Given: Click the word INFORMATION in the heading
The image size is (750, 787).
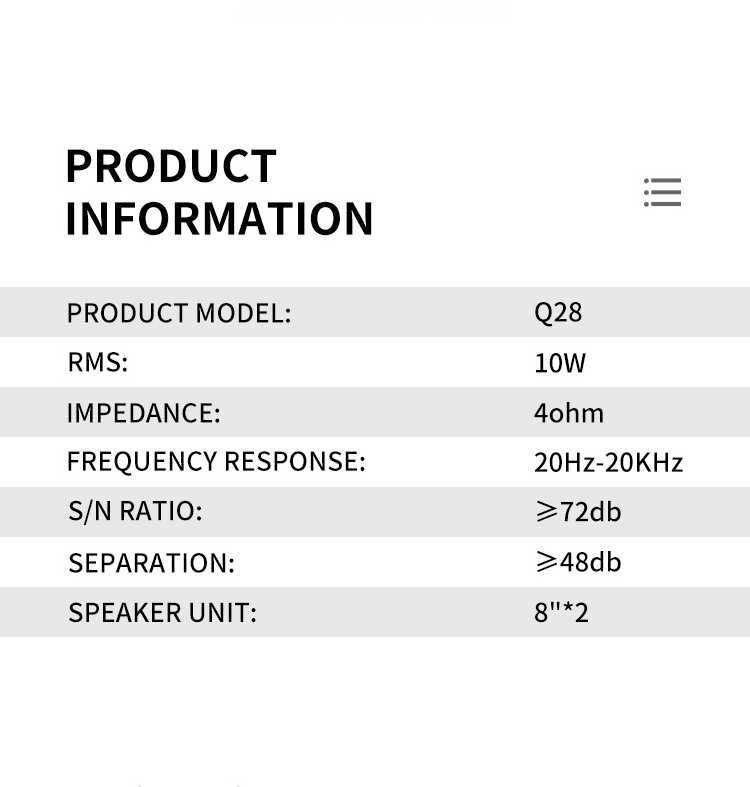Looking at the screenshot, I should 219,219.
